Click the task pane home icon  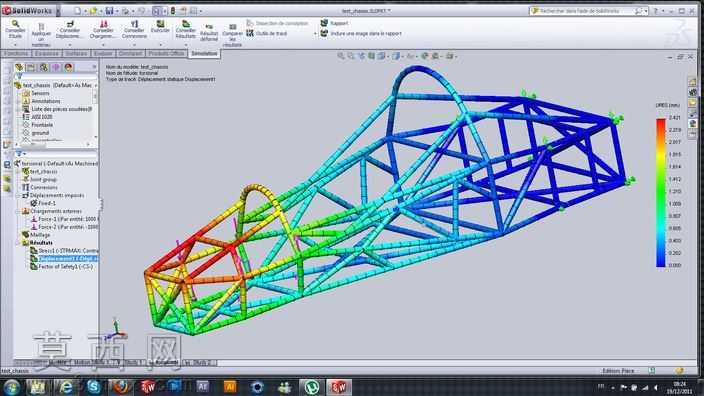[x=692, y=82]
